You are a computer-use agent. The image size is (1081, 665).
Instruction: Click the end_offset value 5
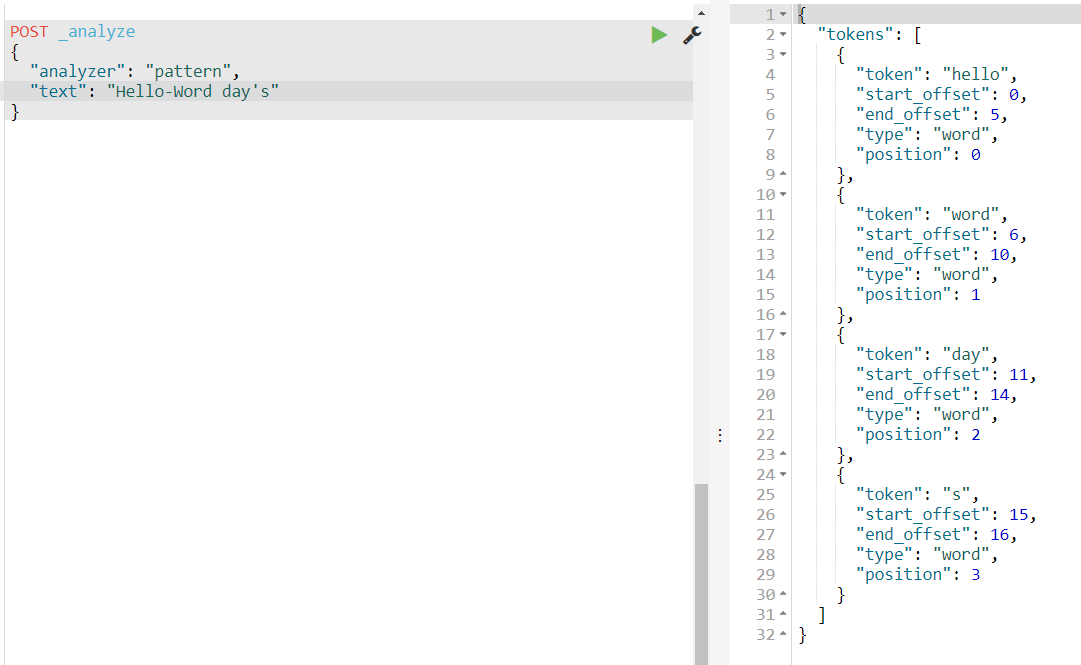point(994,114)
